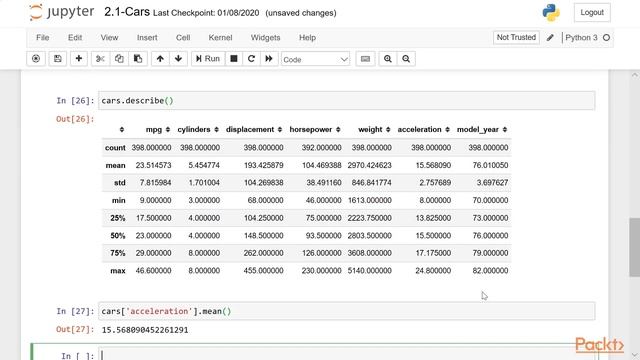Click Python 3 kernel name
The image size is (640, 360).
click(x=581, y=38)
